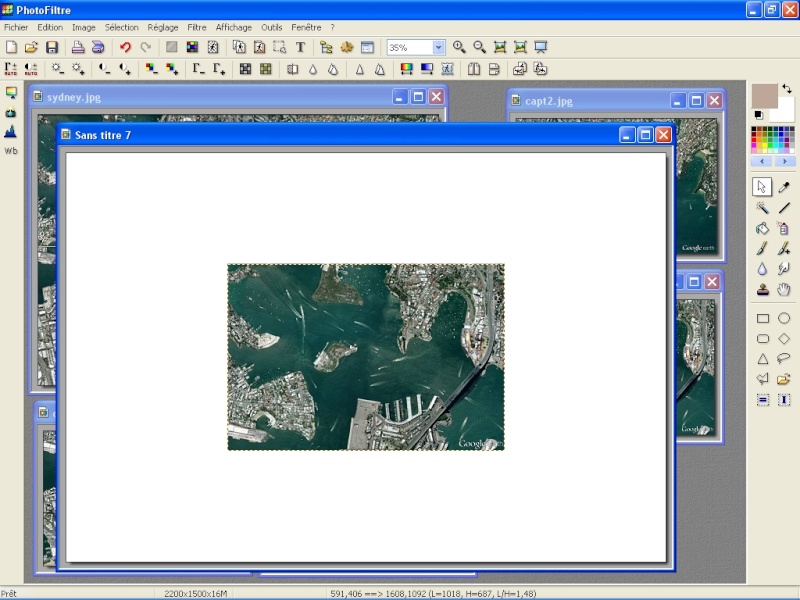Bring the capt2.jpg window to front
Viewport: 800px width, 600px height.
click(592, 101)
